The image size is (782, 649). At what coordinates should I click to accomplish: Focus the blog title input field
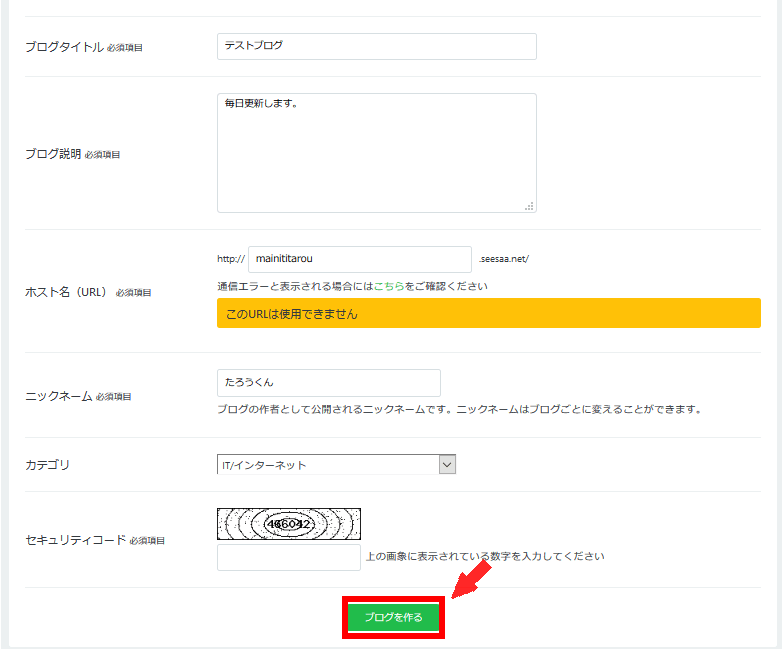point(377,46)
